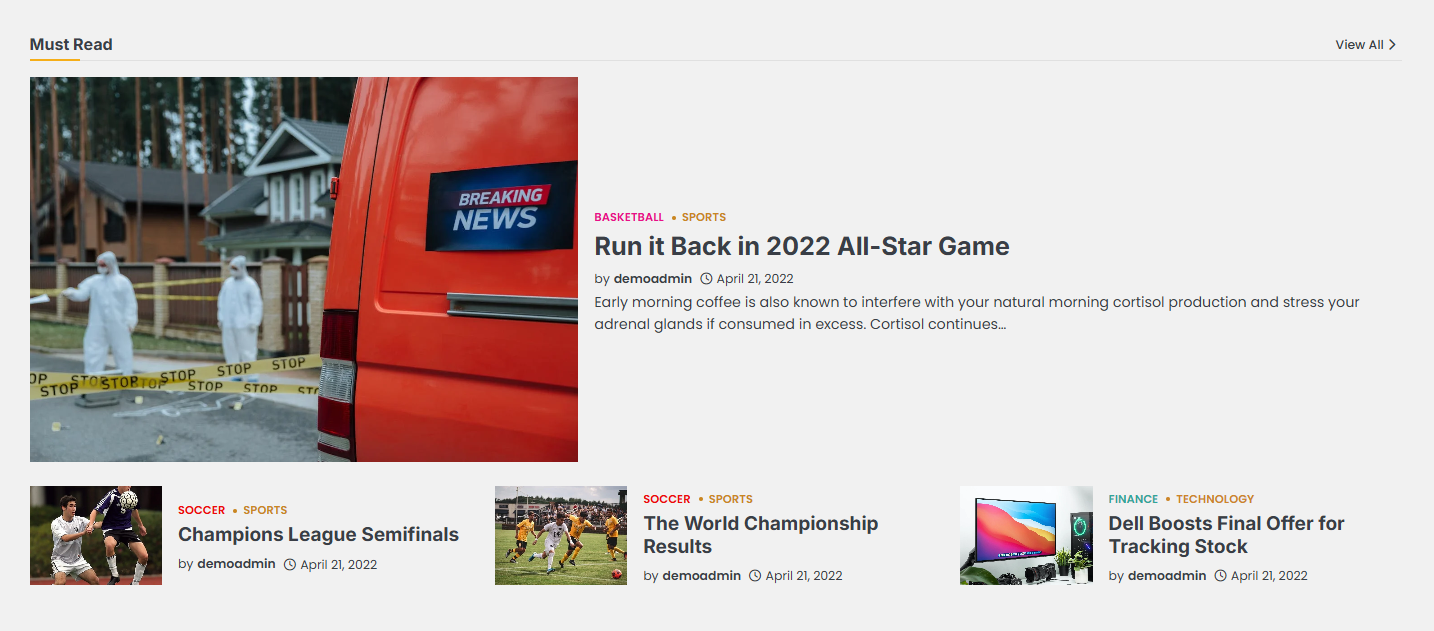
Task: Open the Dell Boosts Final Offer thumbnail
Action: (x=1026, y=535)
